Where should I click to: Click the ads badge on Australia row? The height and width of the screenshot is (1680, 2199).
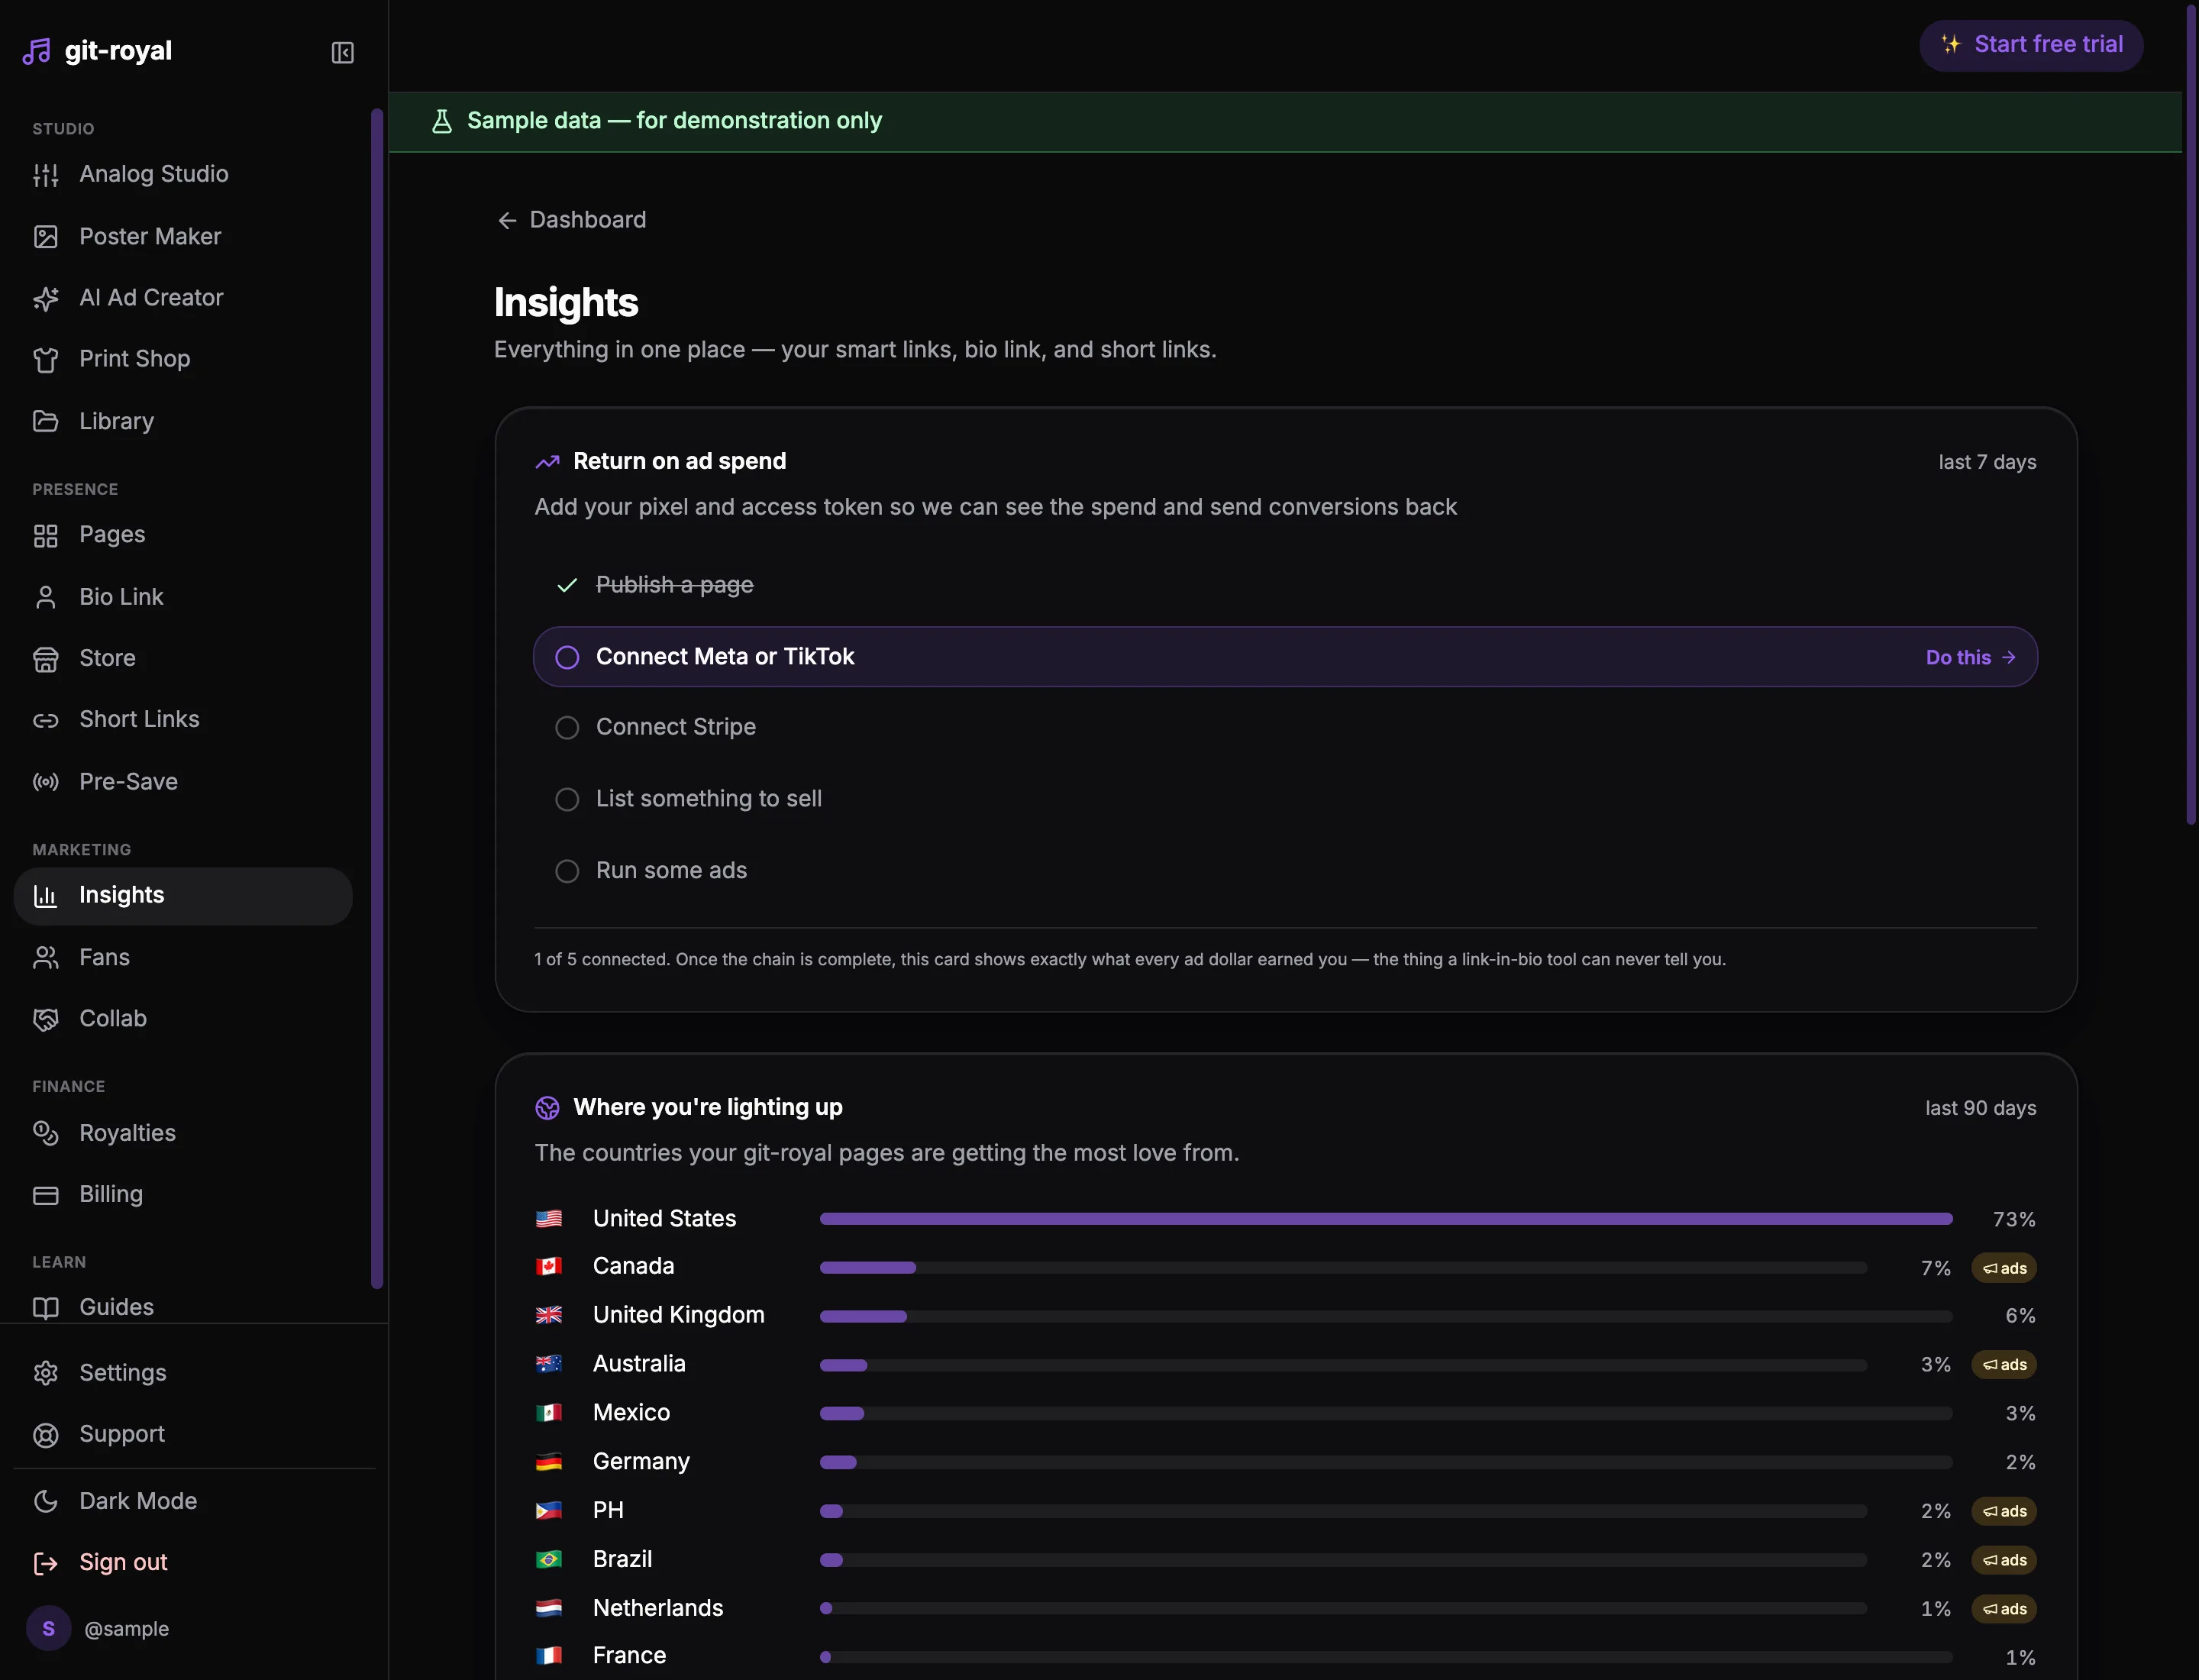tap(2004, 1365)
